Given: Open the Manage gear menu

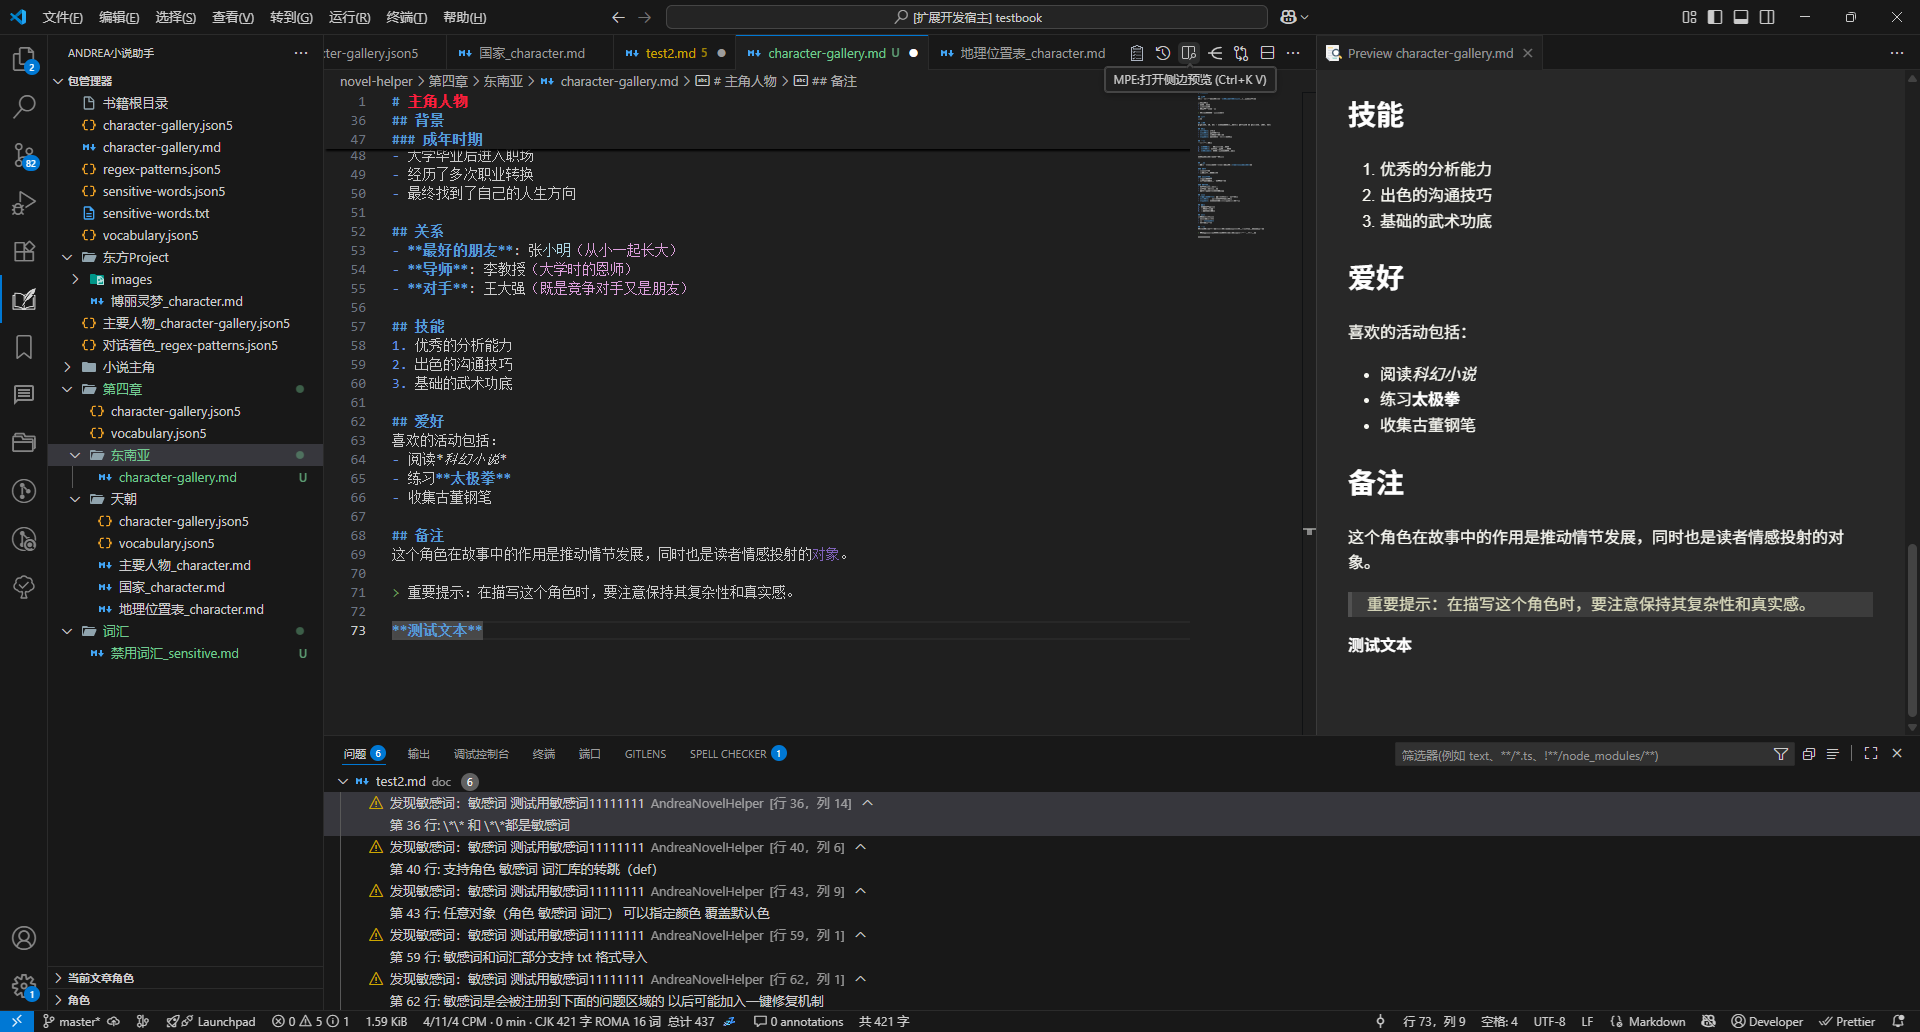Looking at the screenshot, I should click(24, 986).
